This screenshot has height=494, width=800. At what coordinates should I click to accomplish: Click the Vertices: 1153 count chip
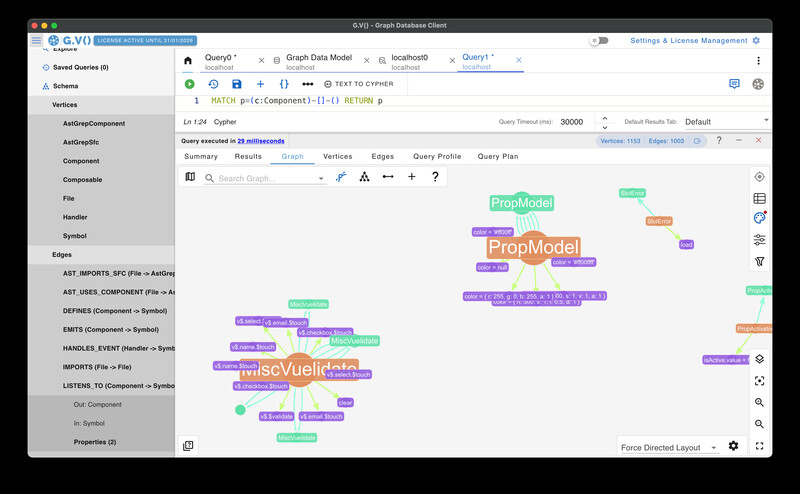click(620, 141)
